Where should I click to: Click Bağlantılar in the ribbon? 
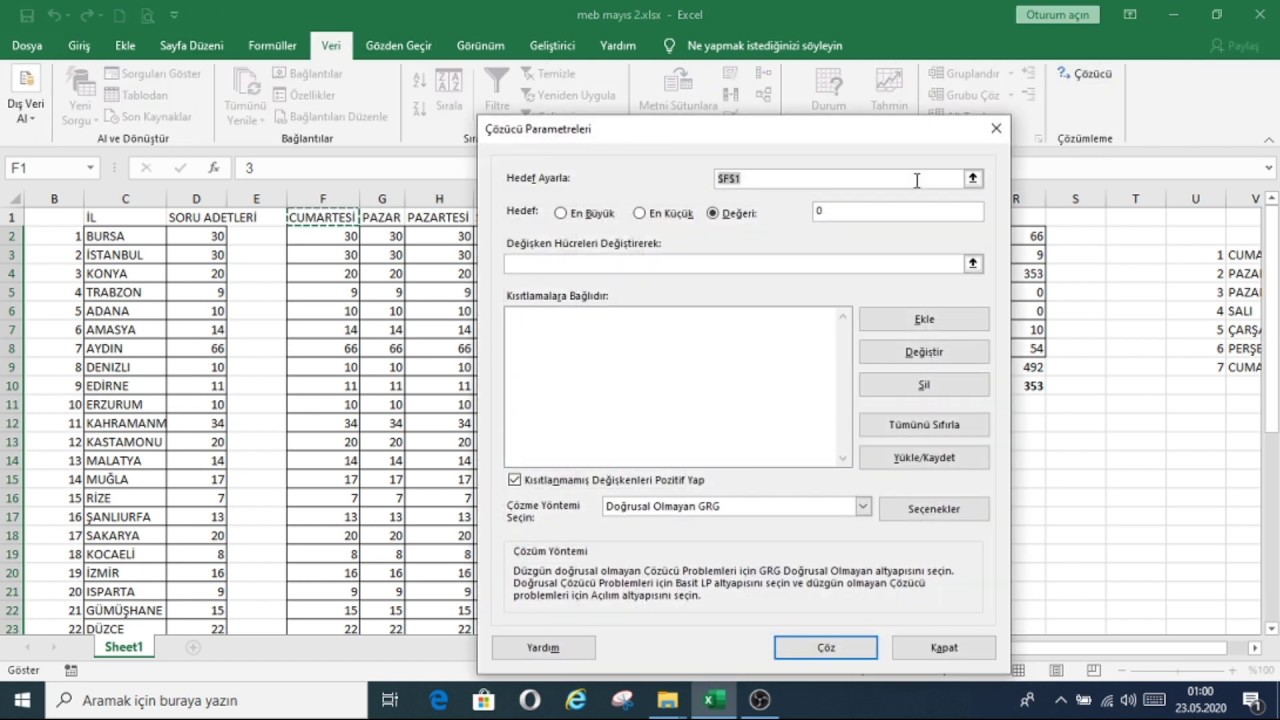click(x=307, y=74)
